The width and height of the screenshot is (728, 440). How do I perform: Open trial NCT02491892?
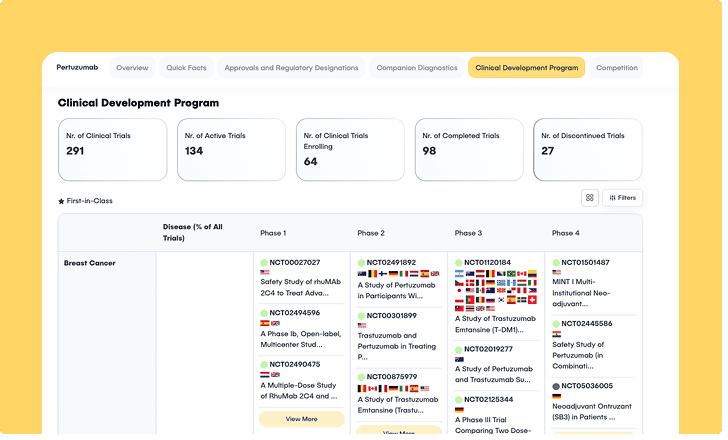pos(391,263)
